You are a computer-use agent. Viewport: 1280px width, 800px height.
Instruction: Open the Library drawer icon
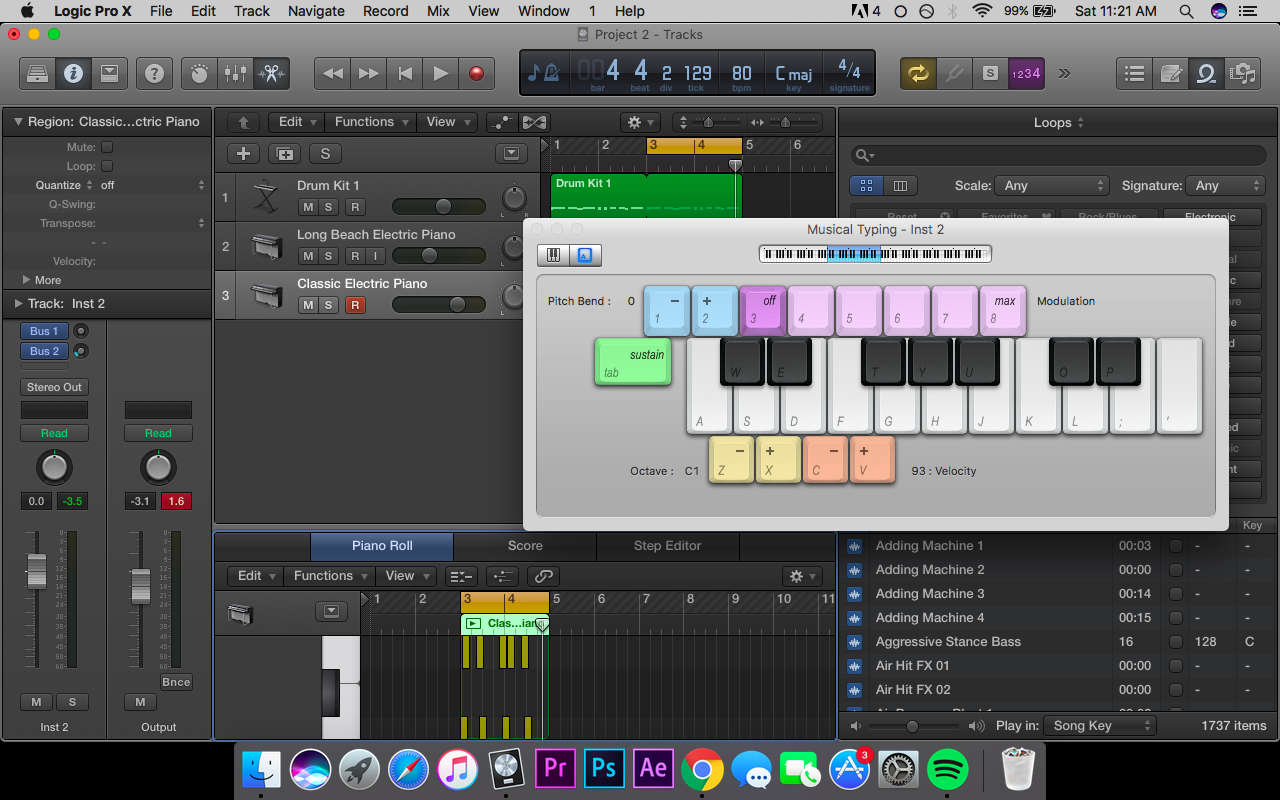37,73
